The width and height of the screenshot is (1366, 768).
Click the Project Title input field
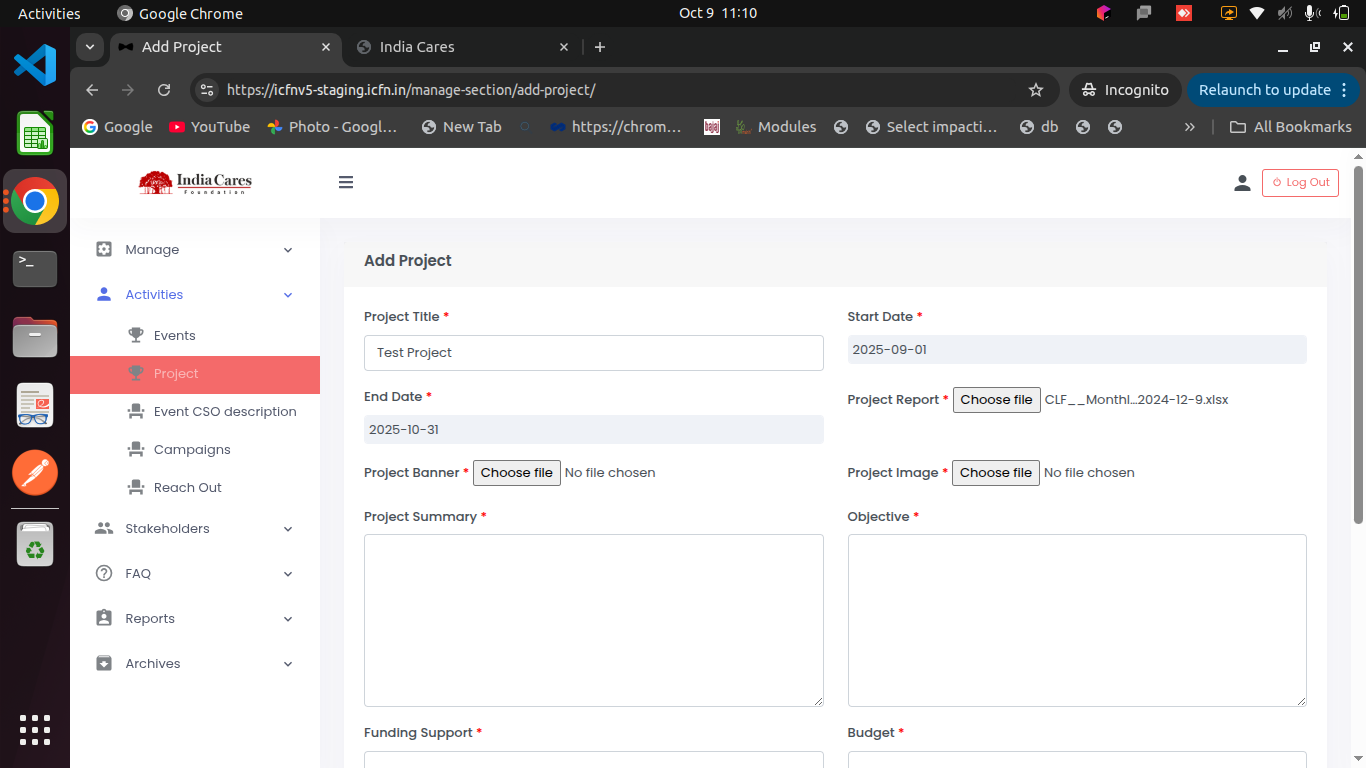tap(593, 353)
